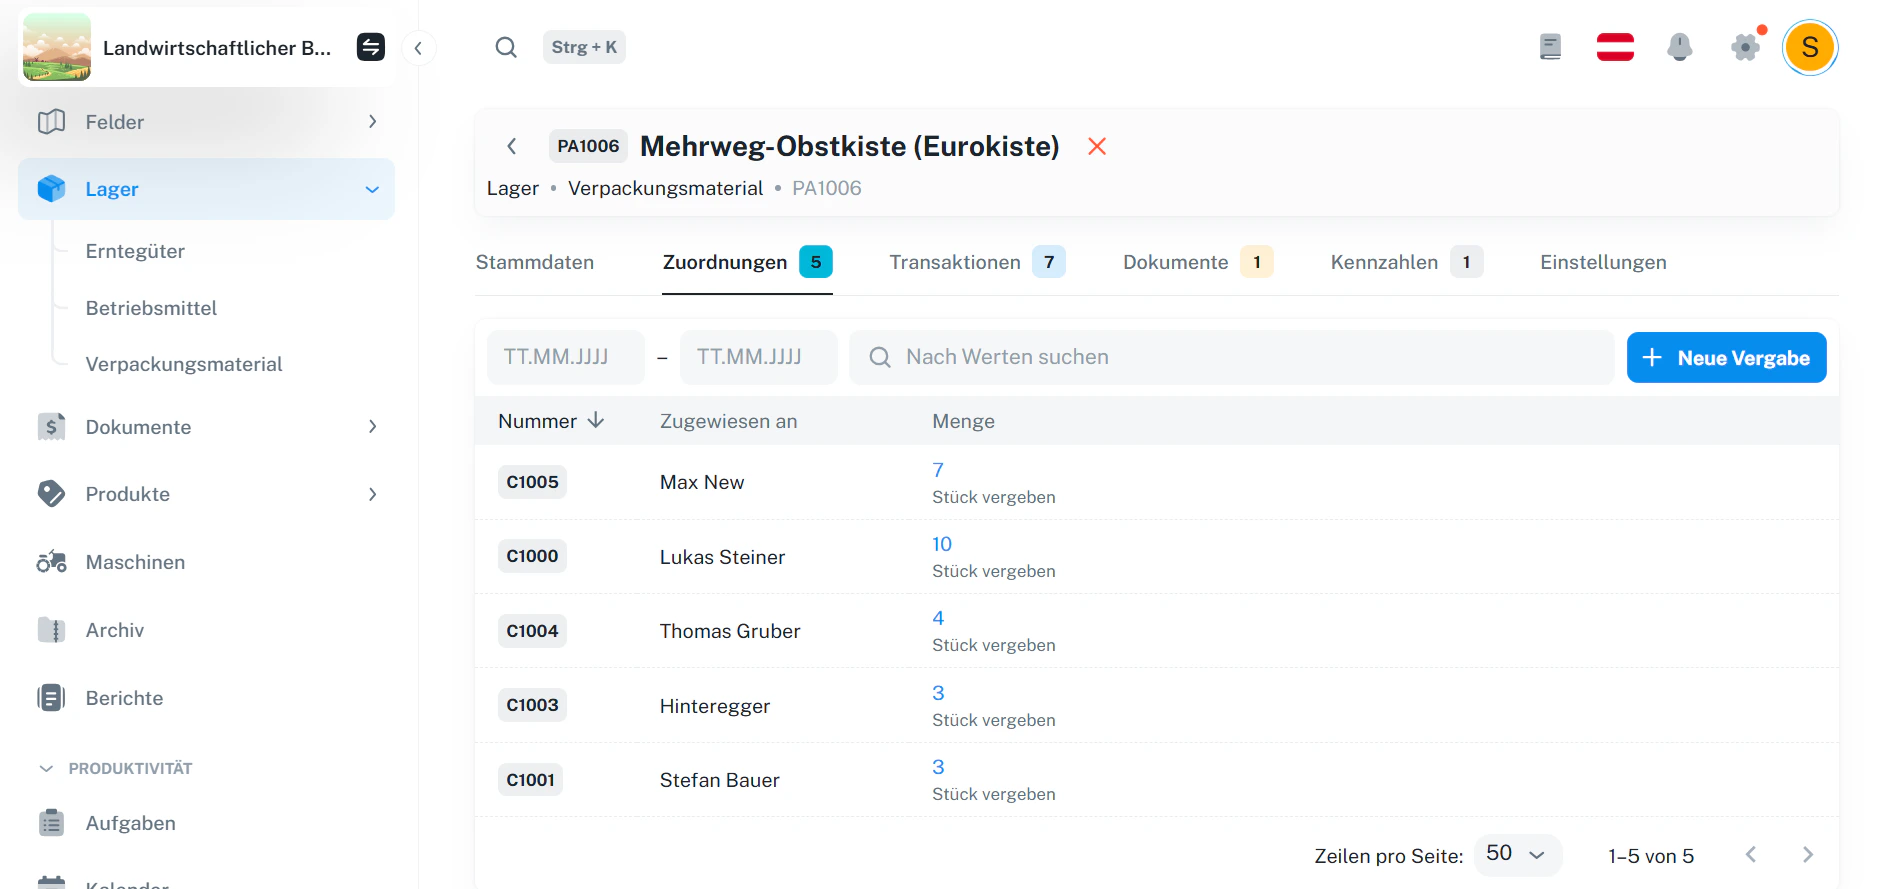Click the PA1006 badge in the title
Screen dimensions: 1885x889
click(588, 146)
